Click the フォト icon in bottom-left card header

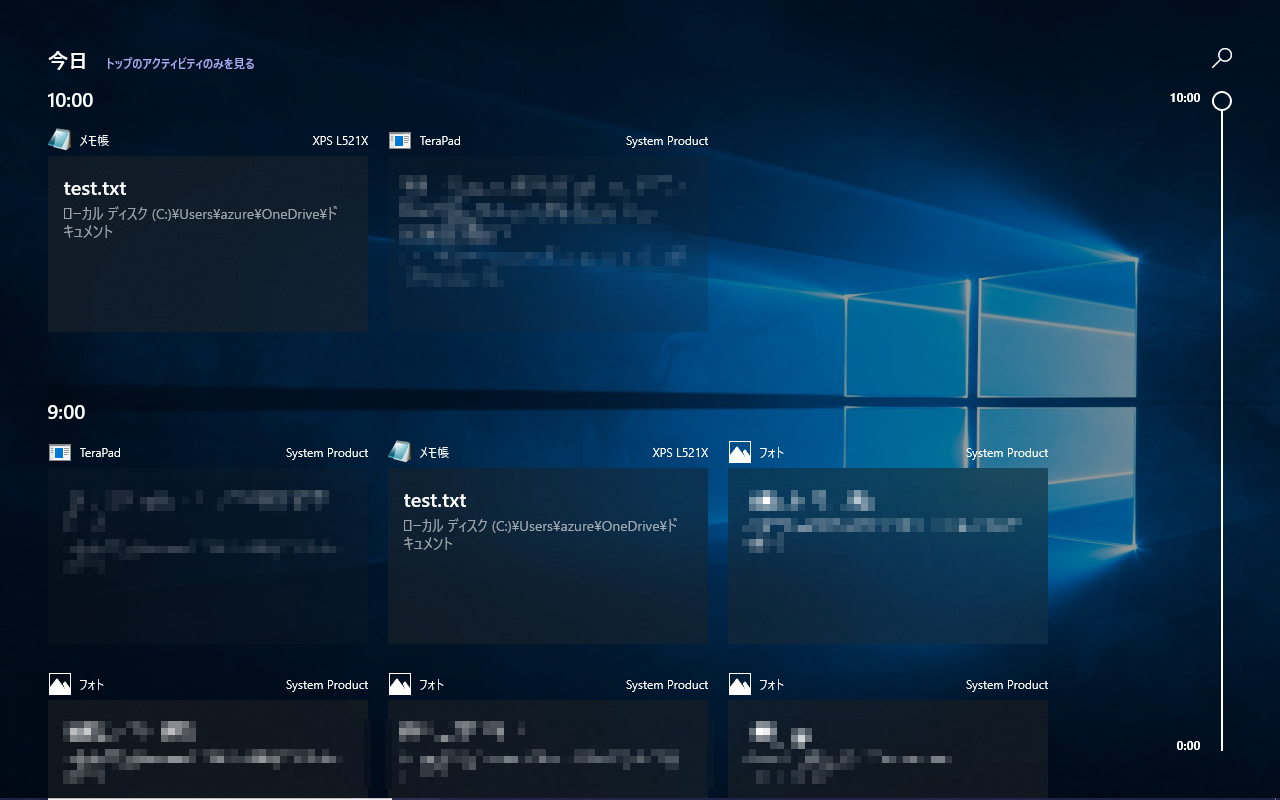pos(60,685)
